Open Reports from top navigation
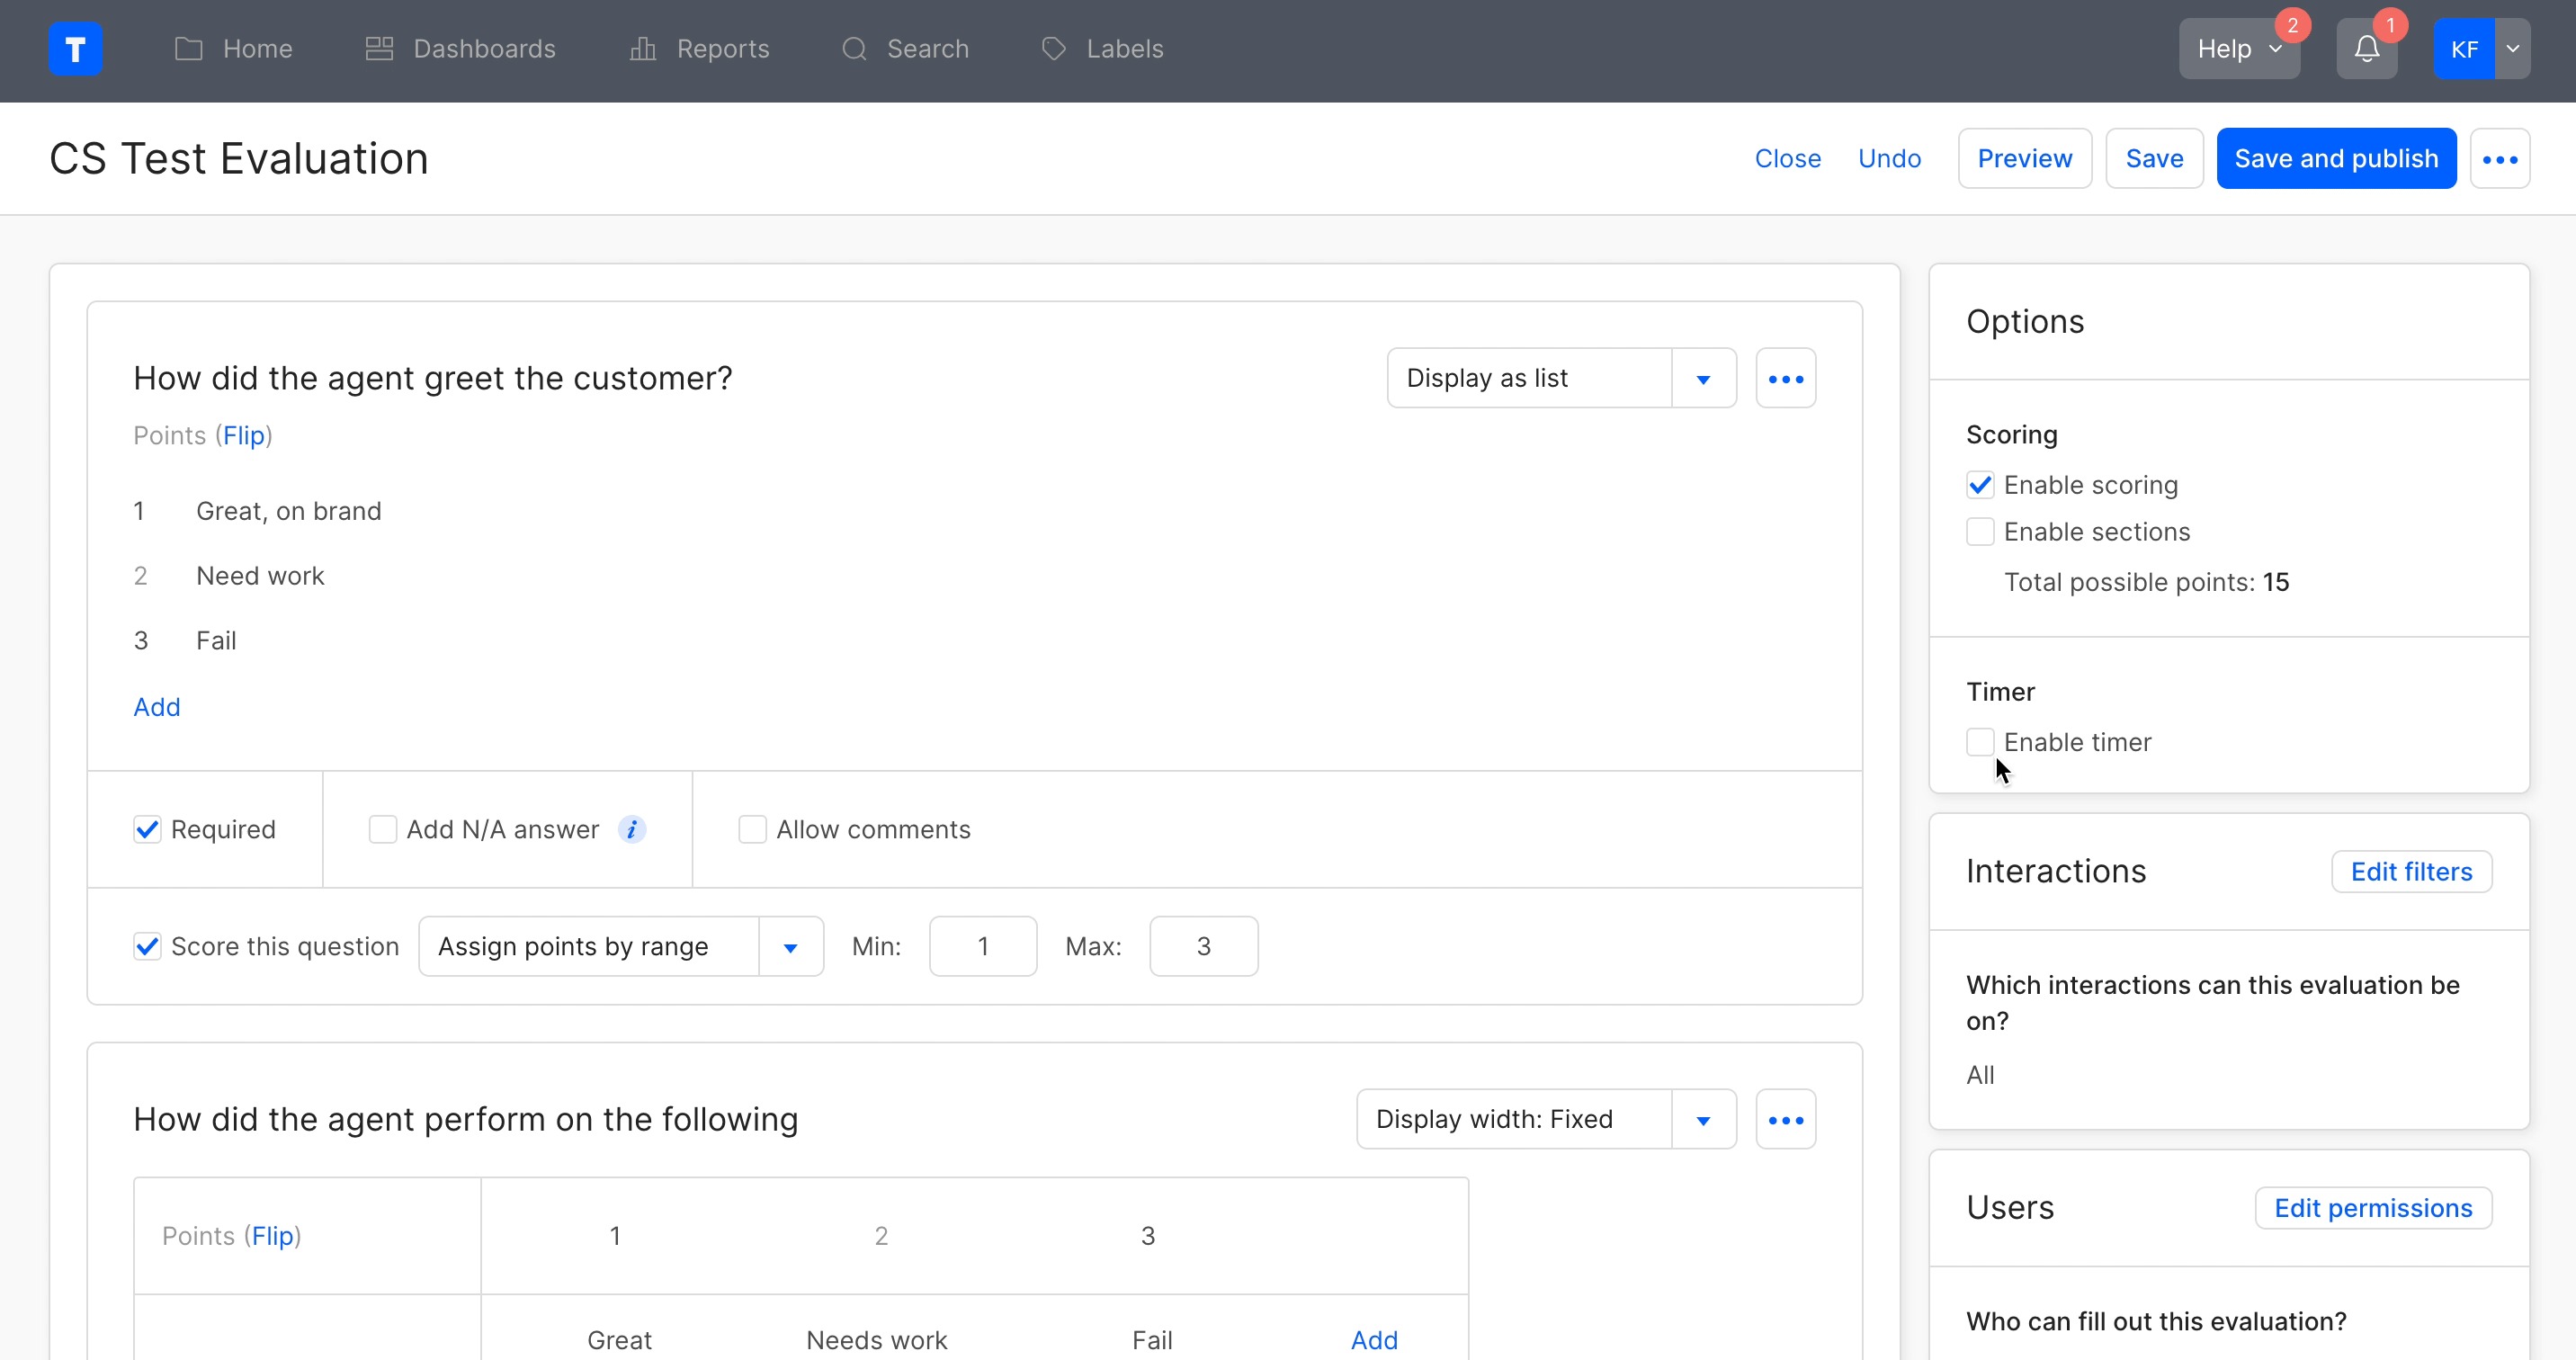The width and height of the screenshot is (2576, 1360). [x=699, y=49]
